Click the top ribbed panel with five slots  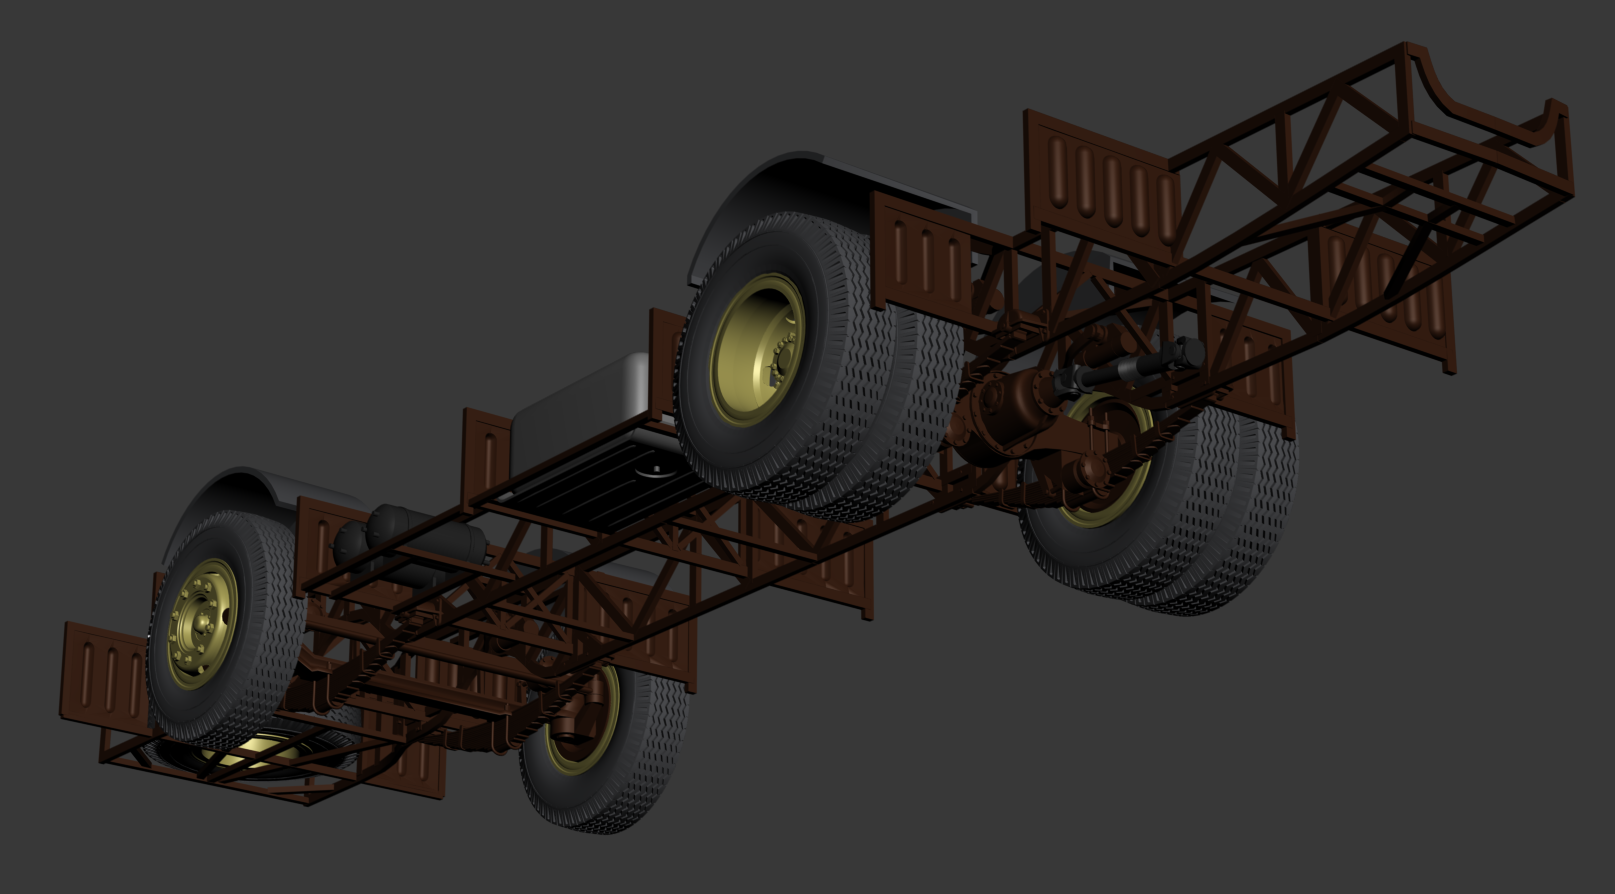pos(1100,185)
